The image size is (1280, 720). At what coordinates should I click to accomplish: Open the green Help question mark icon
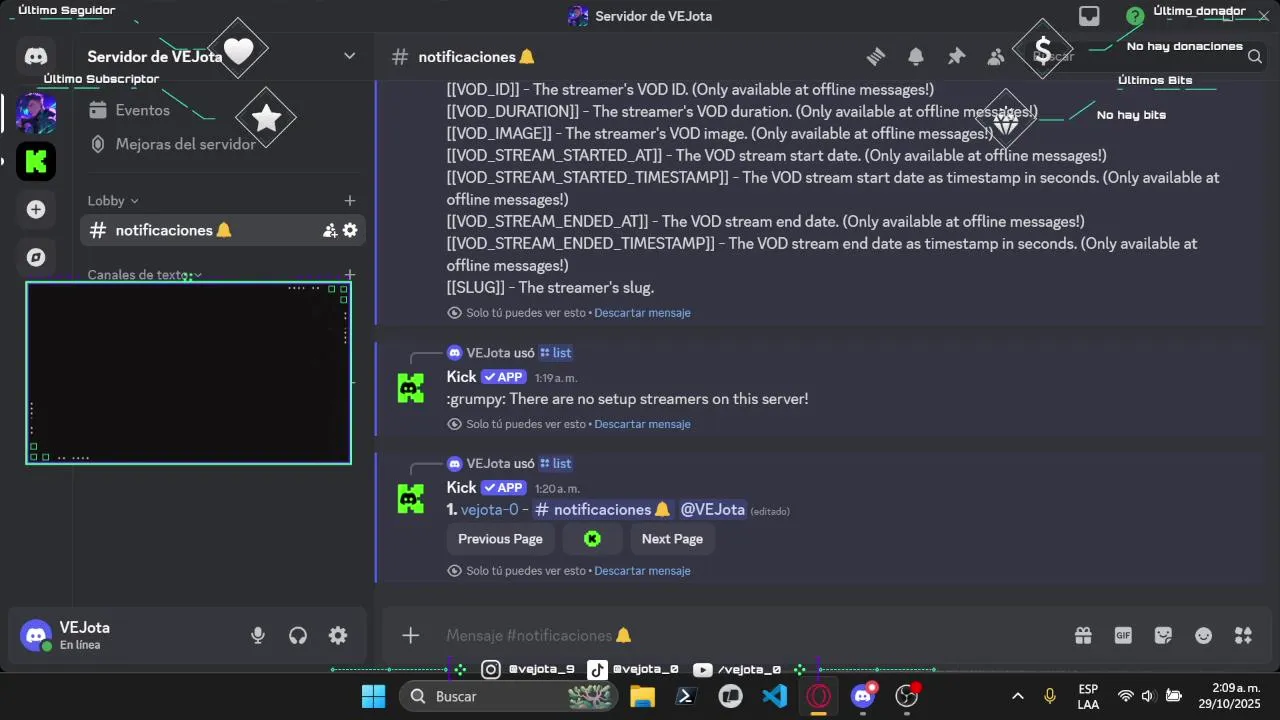(1135, 16)
